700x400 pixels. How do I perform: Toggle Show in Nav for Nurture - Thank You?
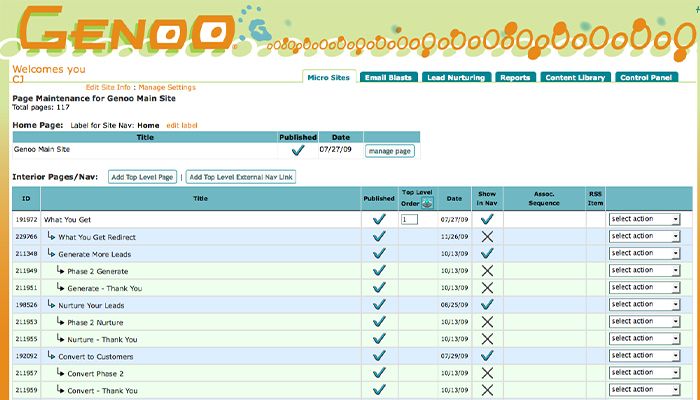487,338
